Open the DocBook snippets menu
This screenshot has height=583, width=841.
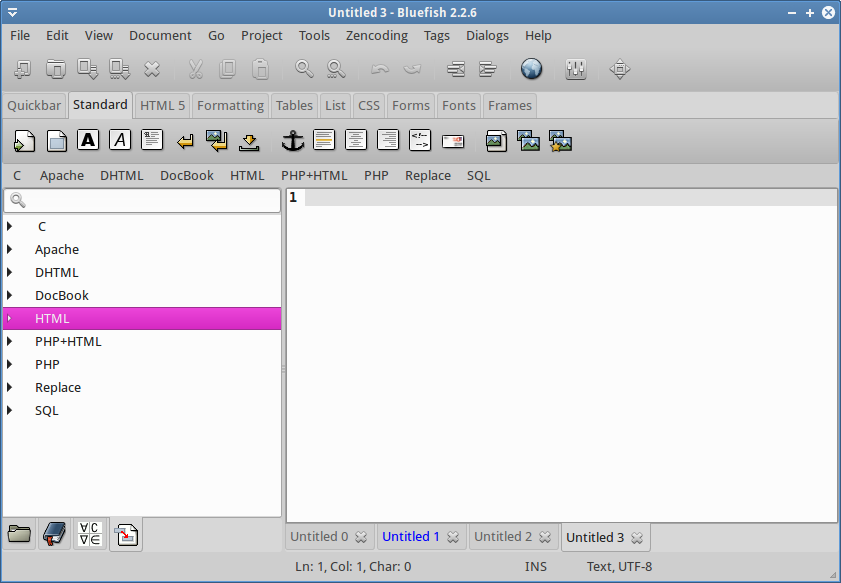(187, 176)
